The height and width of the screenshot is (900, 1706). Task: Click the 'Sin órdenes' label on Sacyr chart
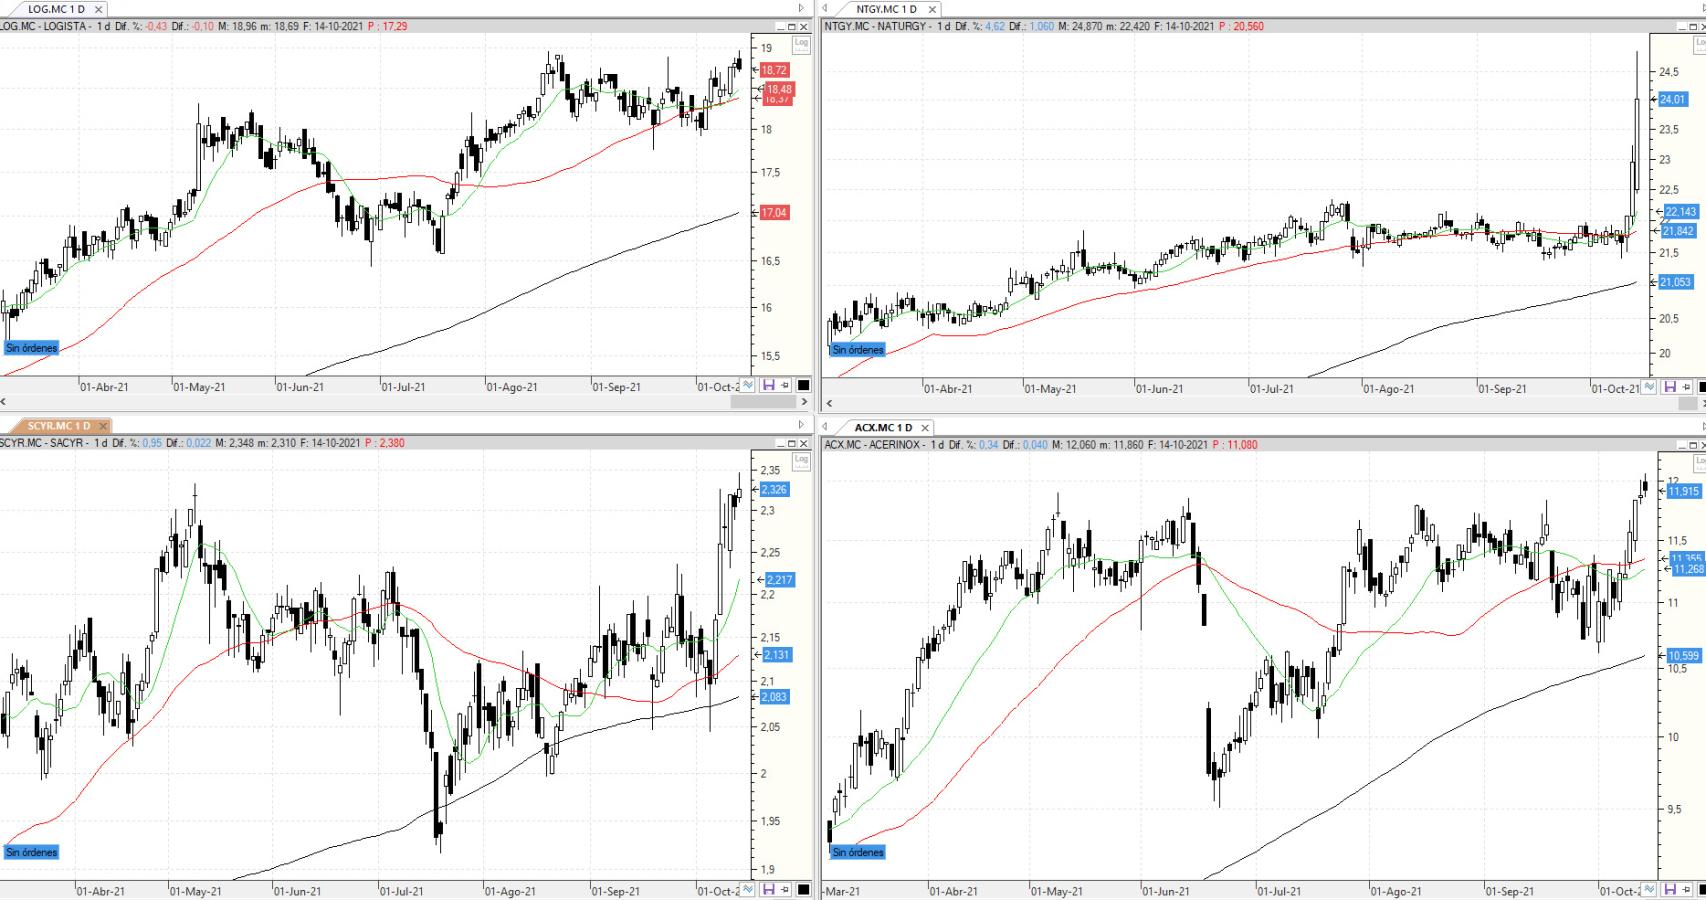pyautogui.click(x=32, y=852)
